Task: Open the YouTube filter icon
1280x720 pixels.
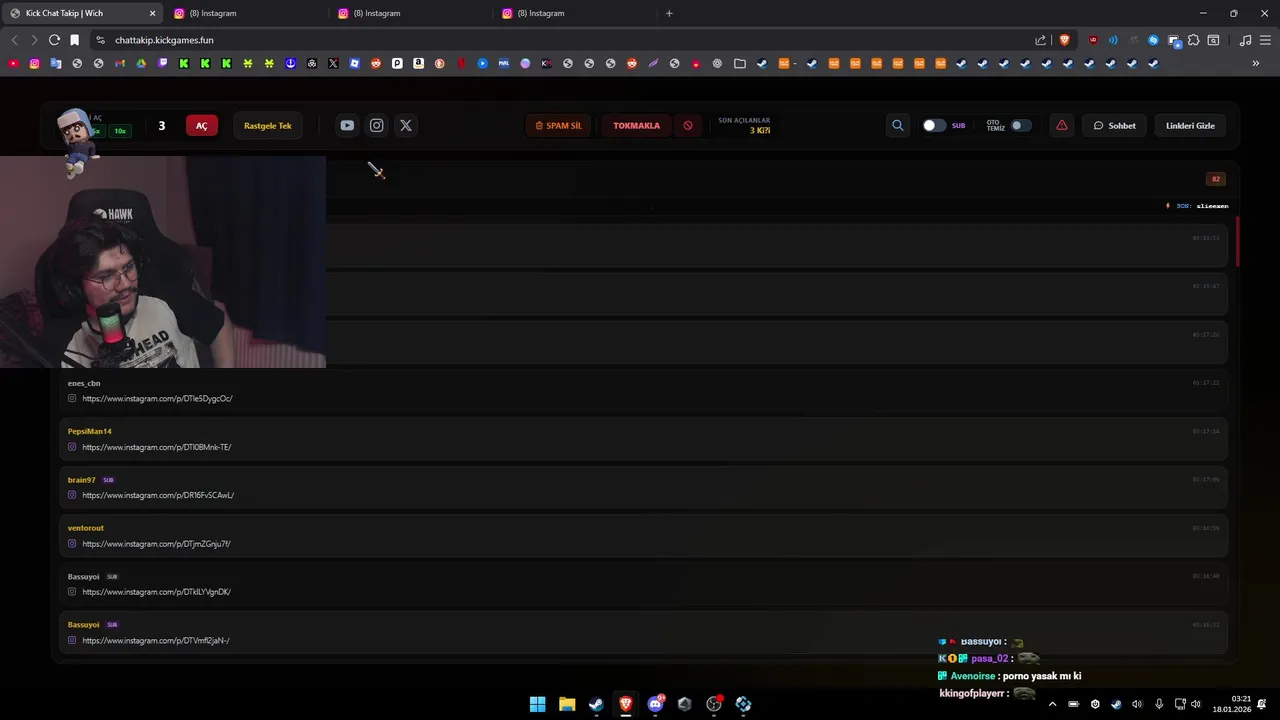Action: coord(347,125)
